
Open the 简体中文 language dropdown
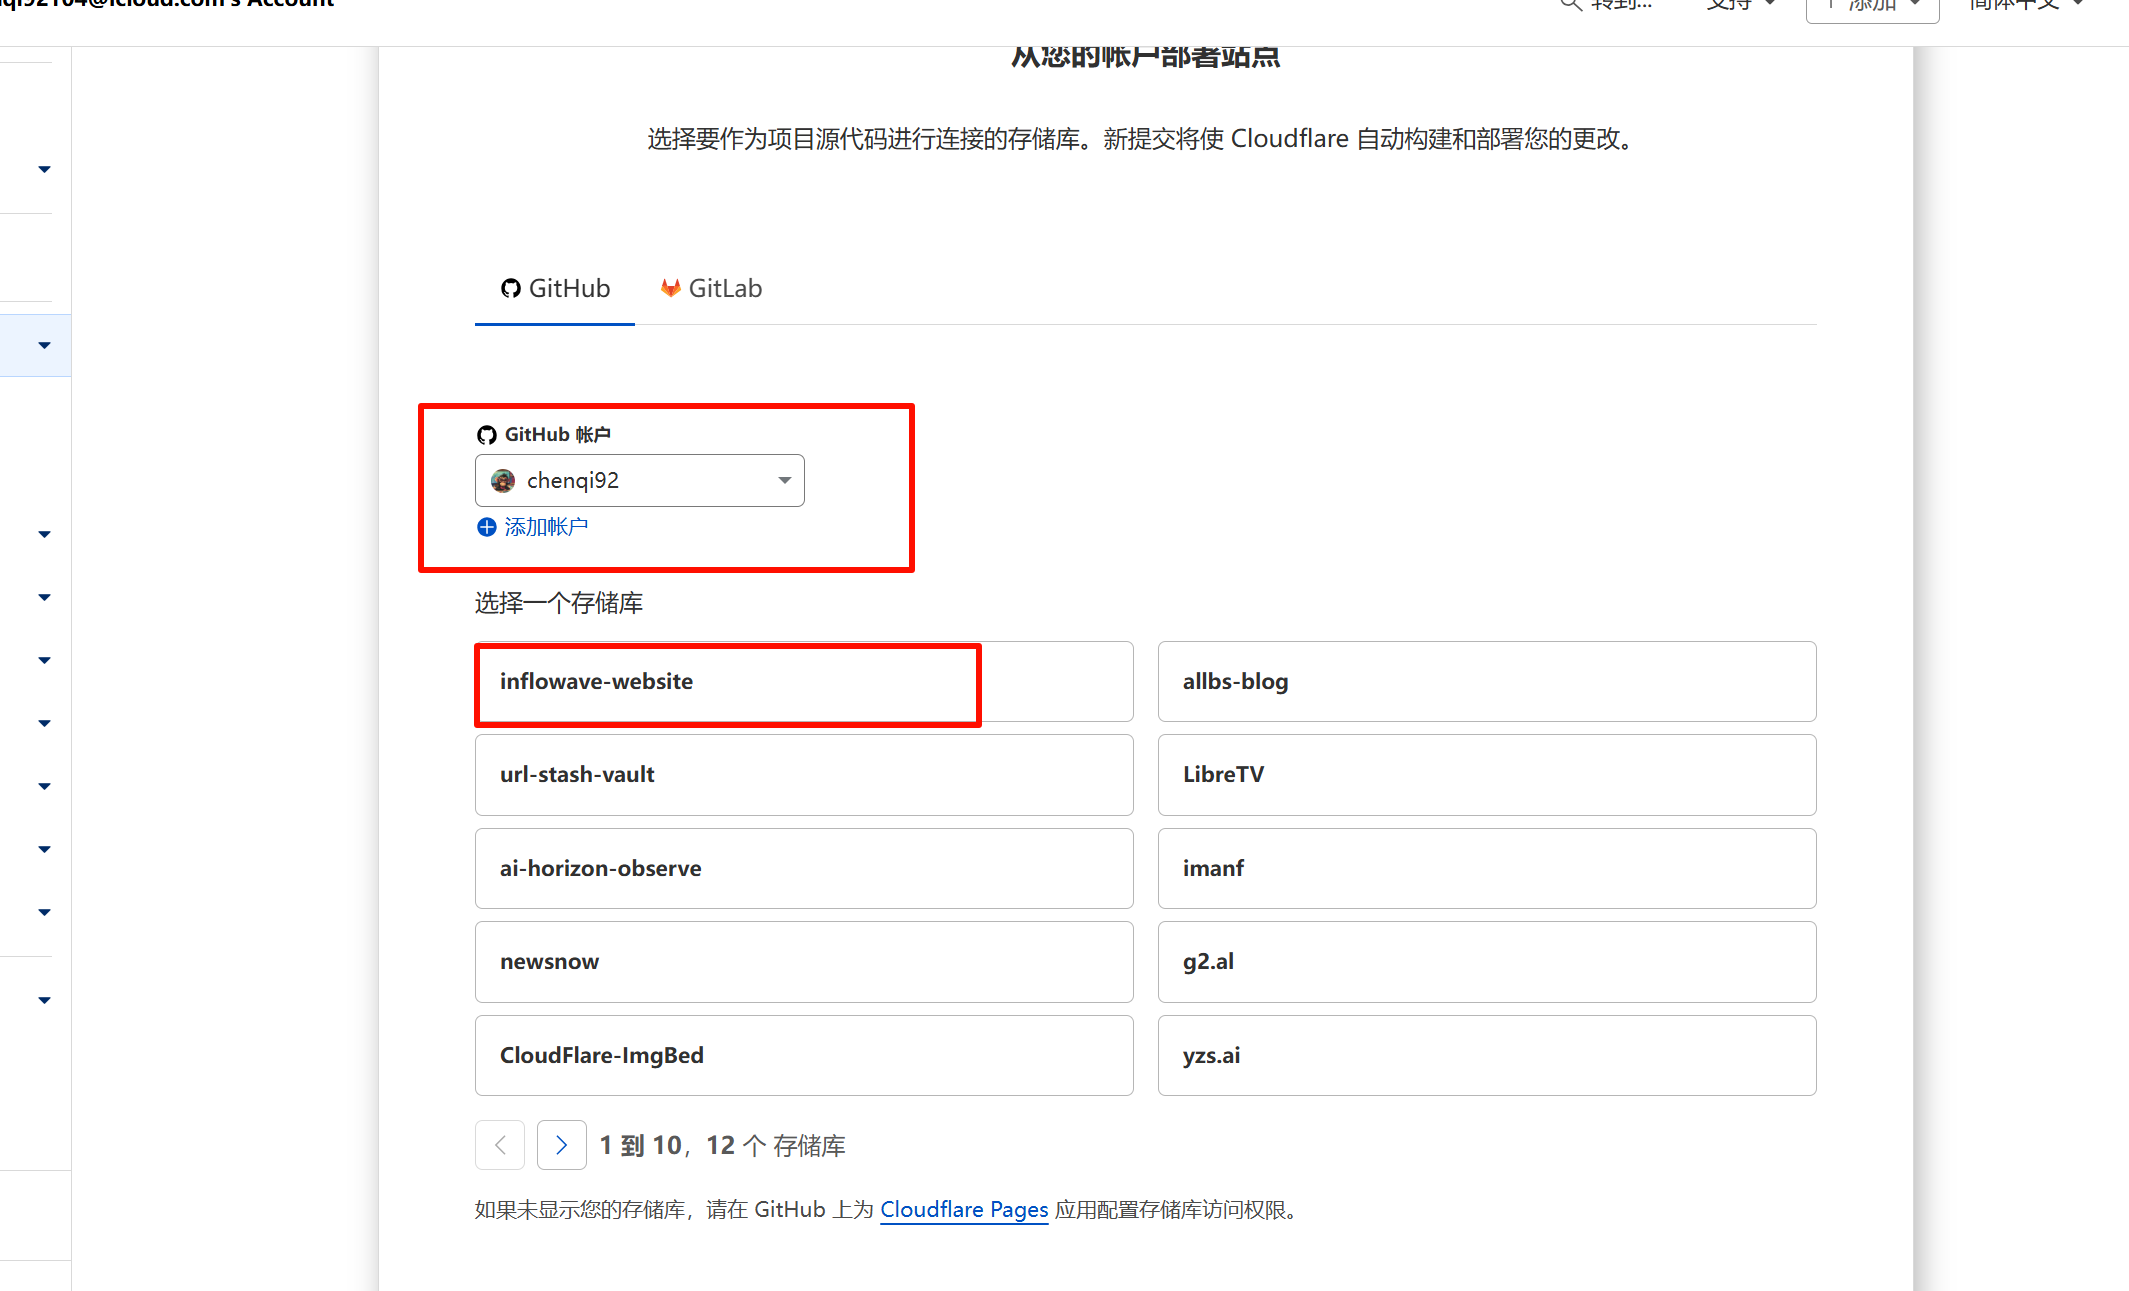2024,4
